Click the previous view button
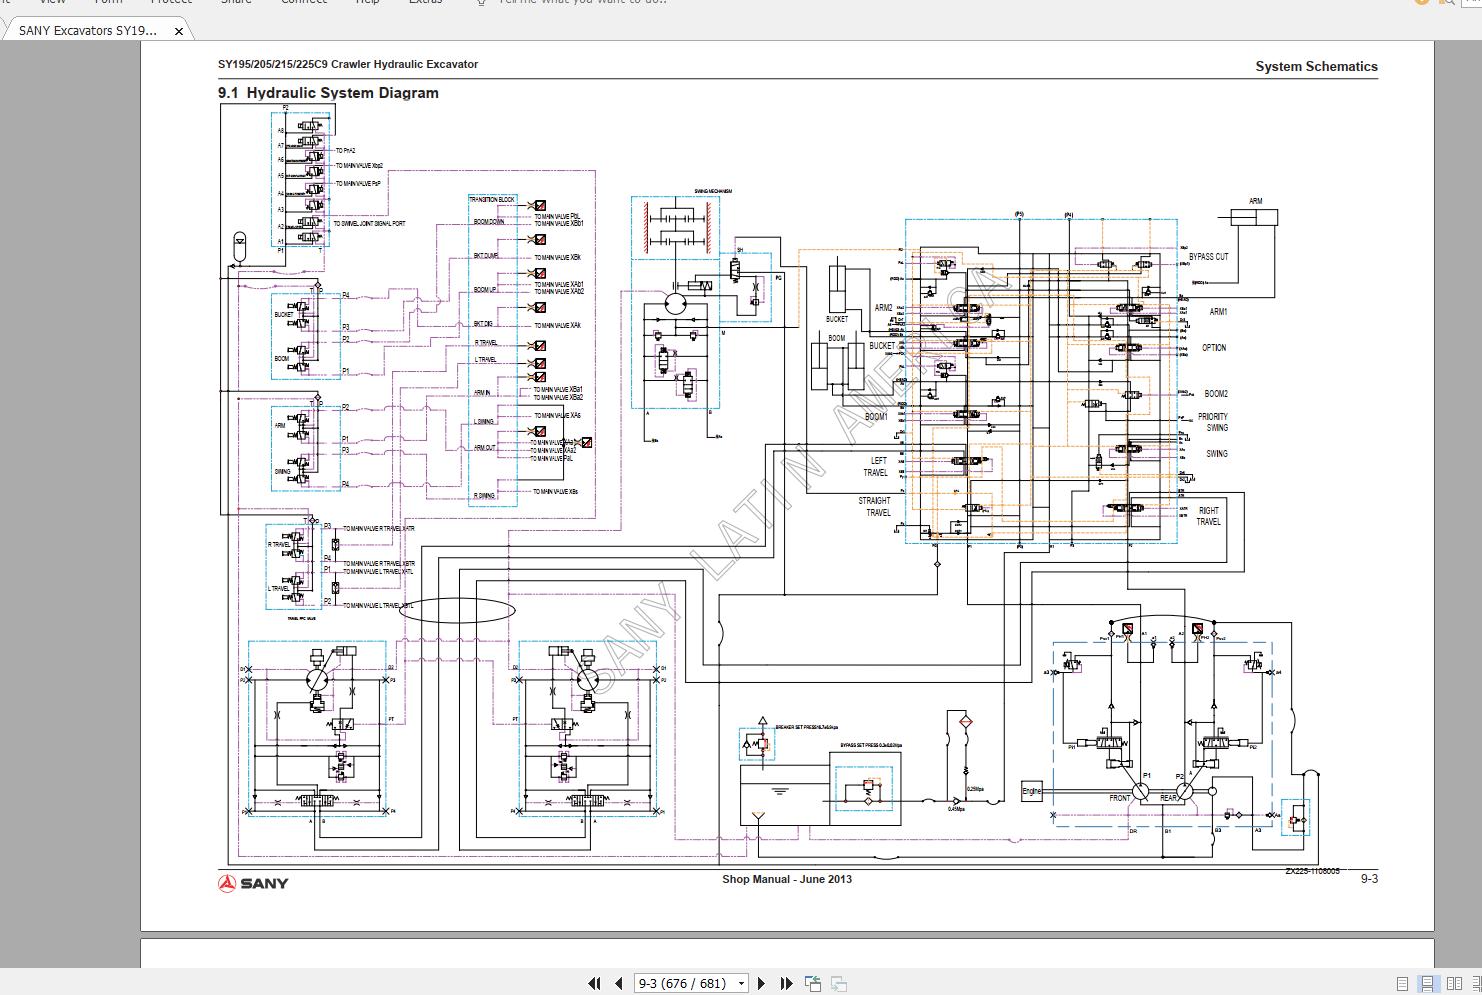The width and height of the screenshot is (1482, 995). 813,983
